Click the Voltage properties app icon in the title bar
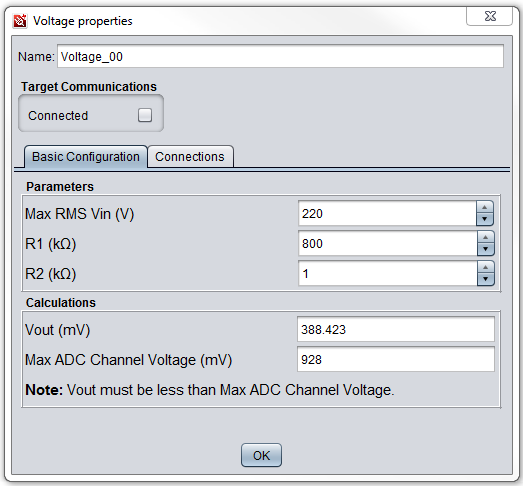Viewport: 523px width, 486px height. pyautogui.click(x=20, y=21)
